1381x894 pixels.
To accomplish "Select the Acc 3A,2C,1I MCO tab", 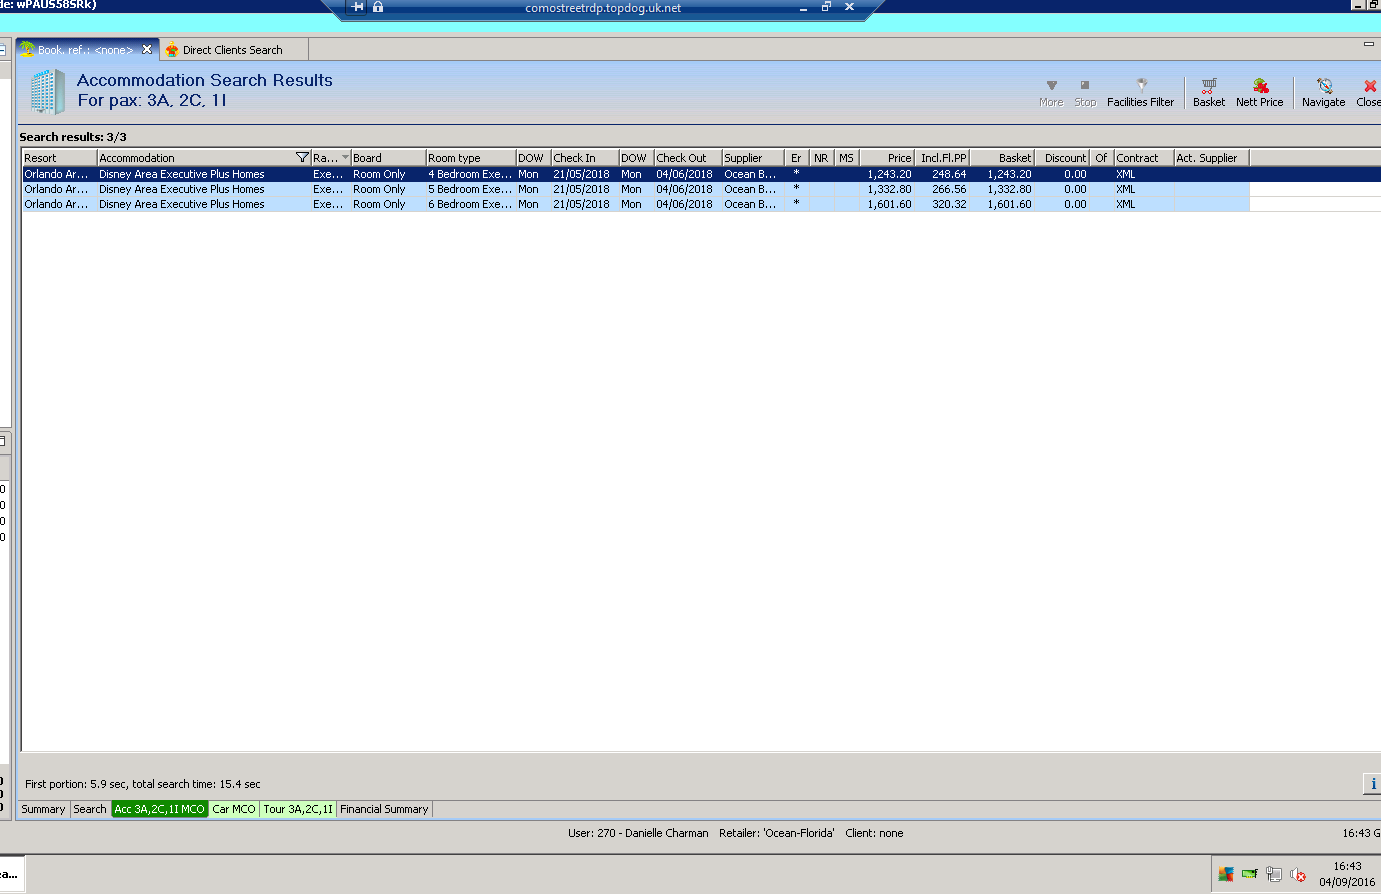I will (160, 809).
